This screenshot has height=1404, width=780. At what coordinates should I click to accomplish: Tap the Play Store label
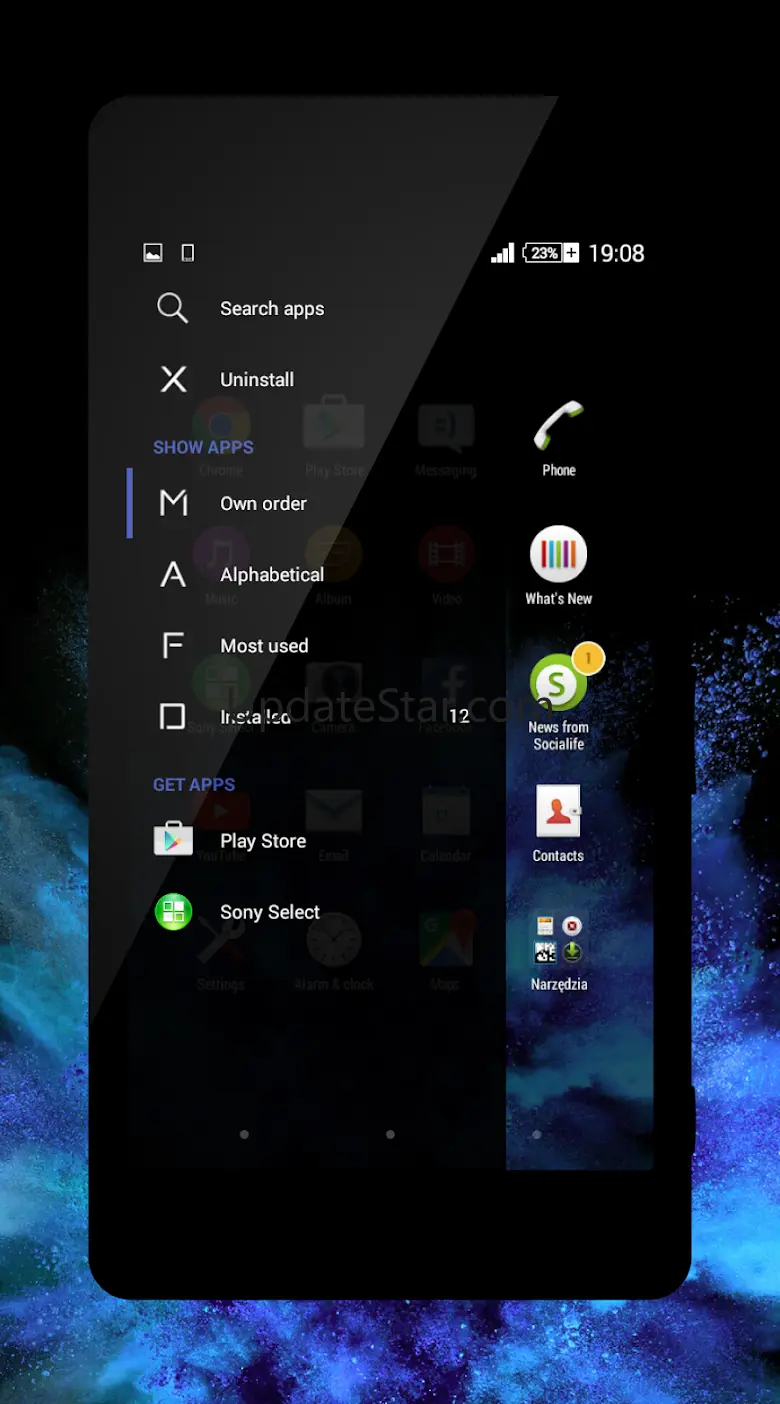point(263,841)
